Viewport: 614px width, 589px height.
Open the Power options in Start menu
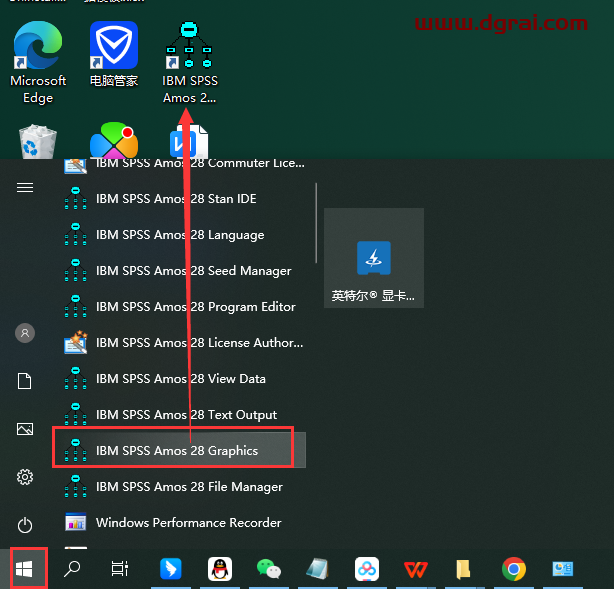click(x=25, y=525)
